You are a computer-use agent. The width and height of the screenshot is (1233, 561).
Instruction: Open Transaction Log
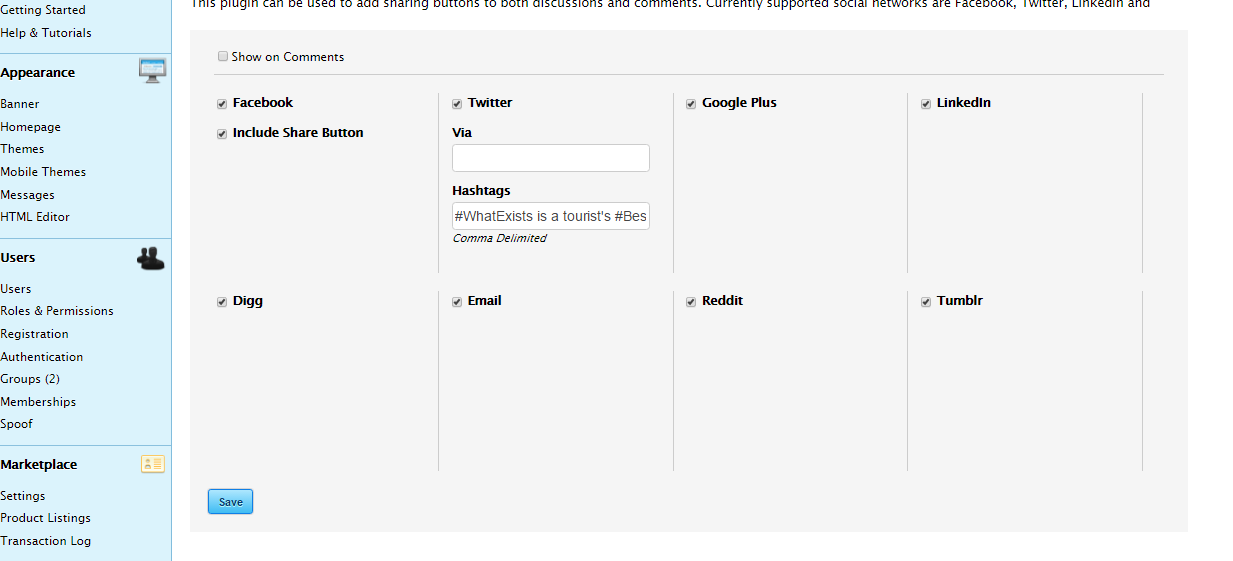(x=46, y=541)
